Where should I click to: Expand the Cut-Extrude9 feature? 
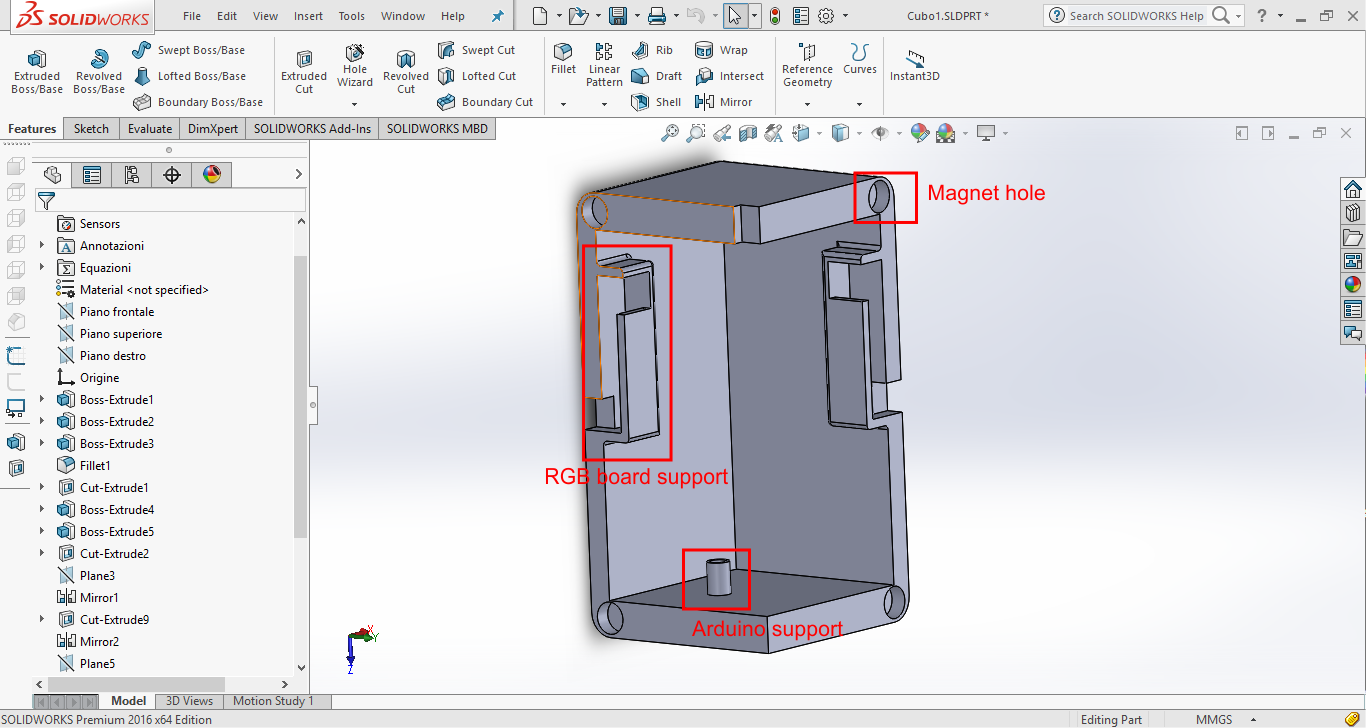pos(41,620)
